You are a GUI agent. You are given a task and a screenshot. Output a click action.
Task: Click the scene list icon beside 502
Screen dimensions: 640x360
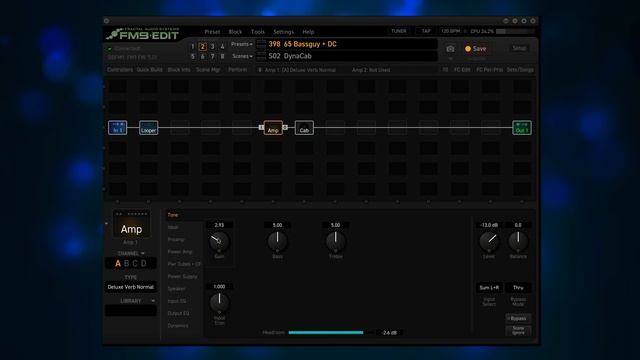click(x=261, y=56)
